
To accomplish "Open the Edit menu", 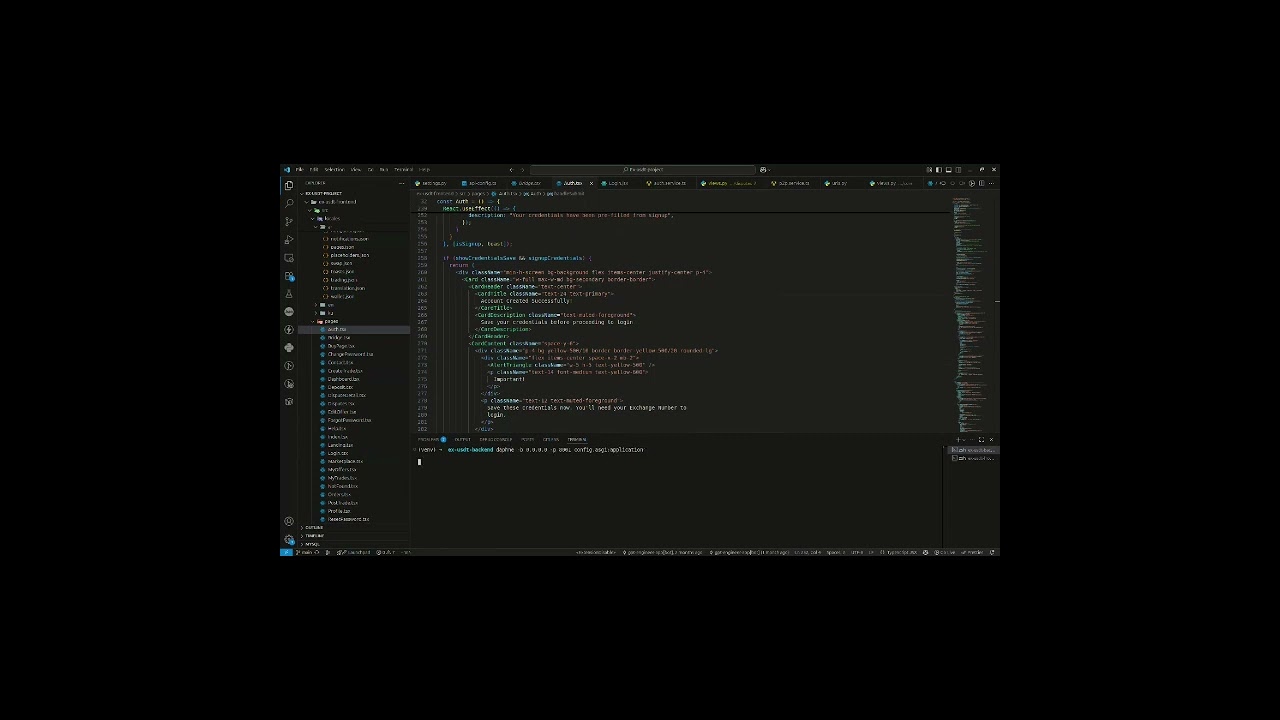I will coord(314,170).
